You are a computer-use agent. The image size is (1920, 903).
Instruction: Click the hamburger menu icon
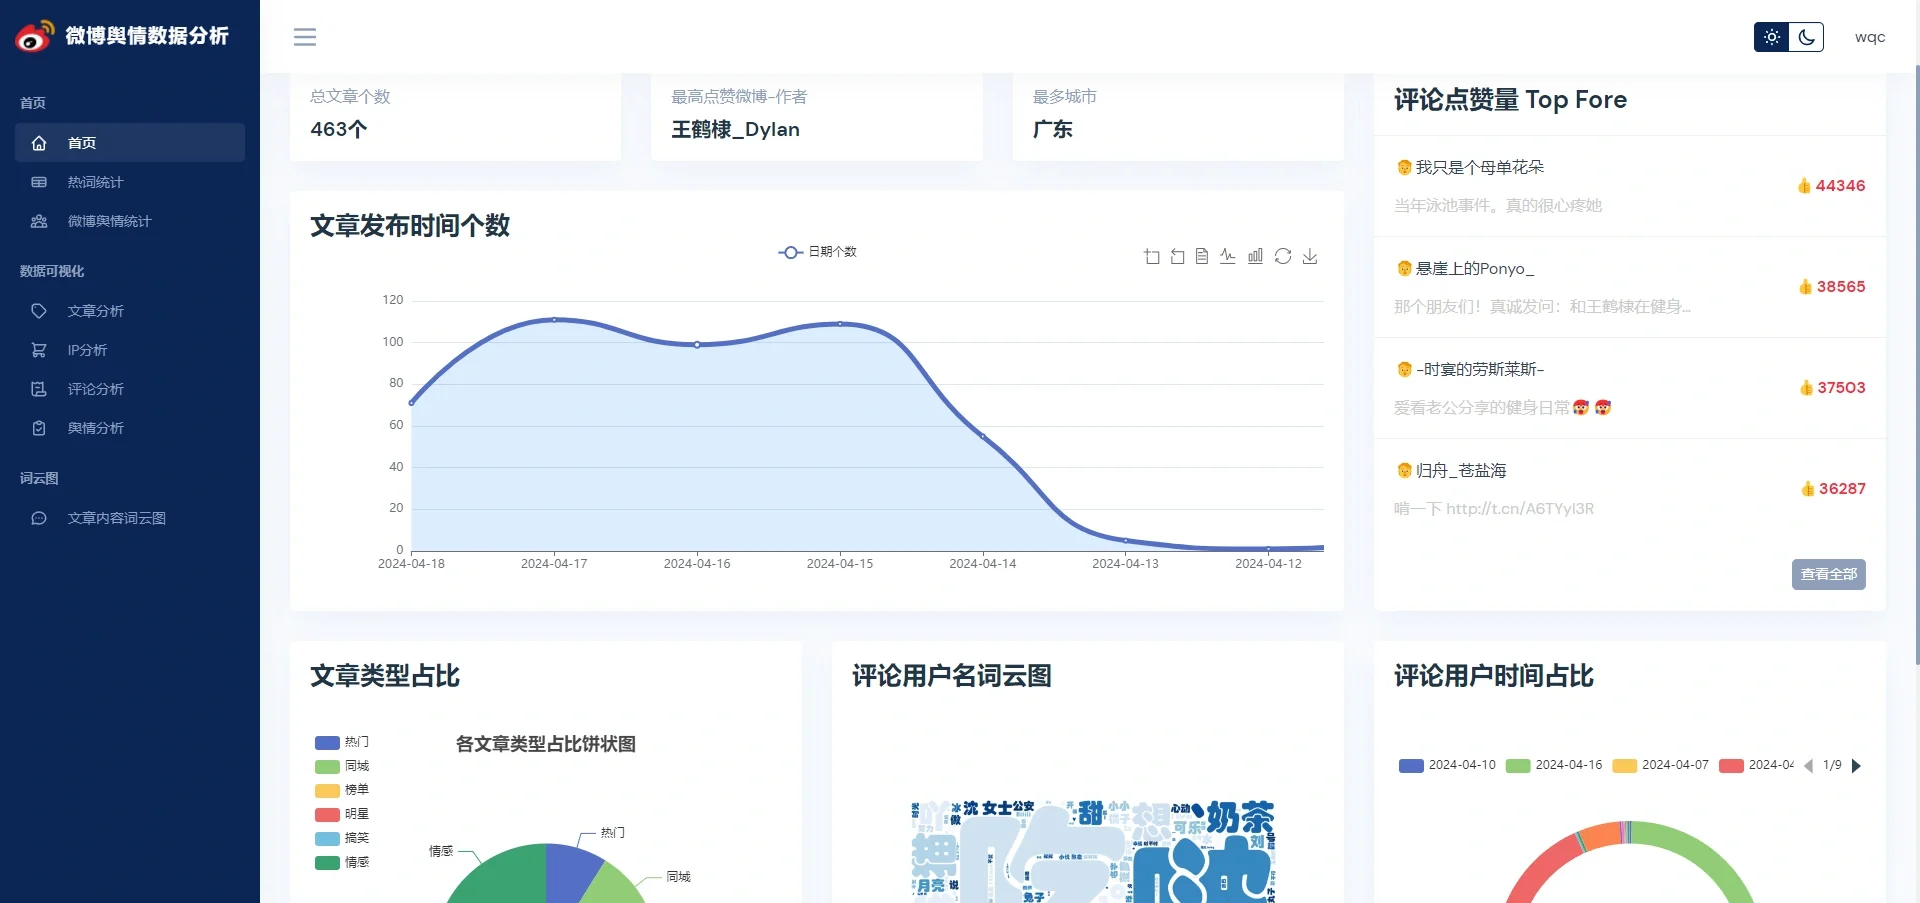(305, 37)
